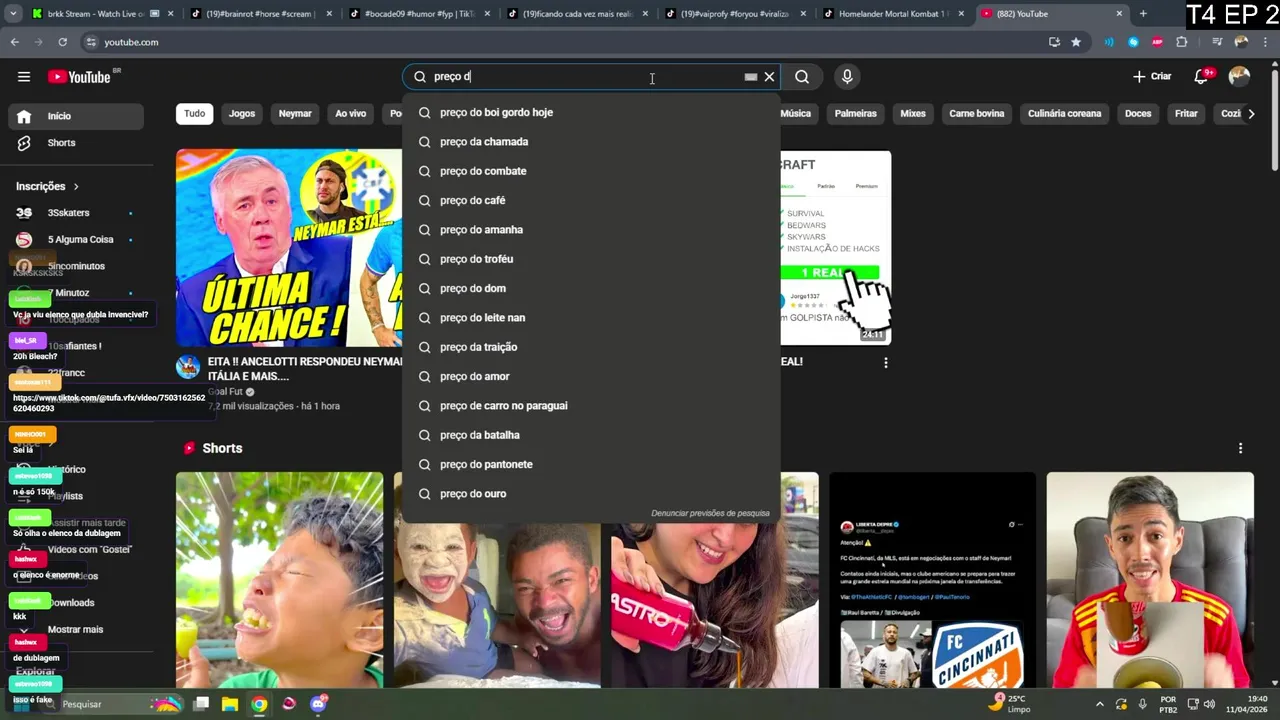Choose the 'preço da traição' suggestion
The image size is (1280, 720).
coord(591,347)
